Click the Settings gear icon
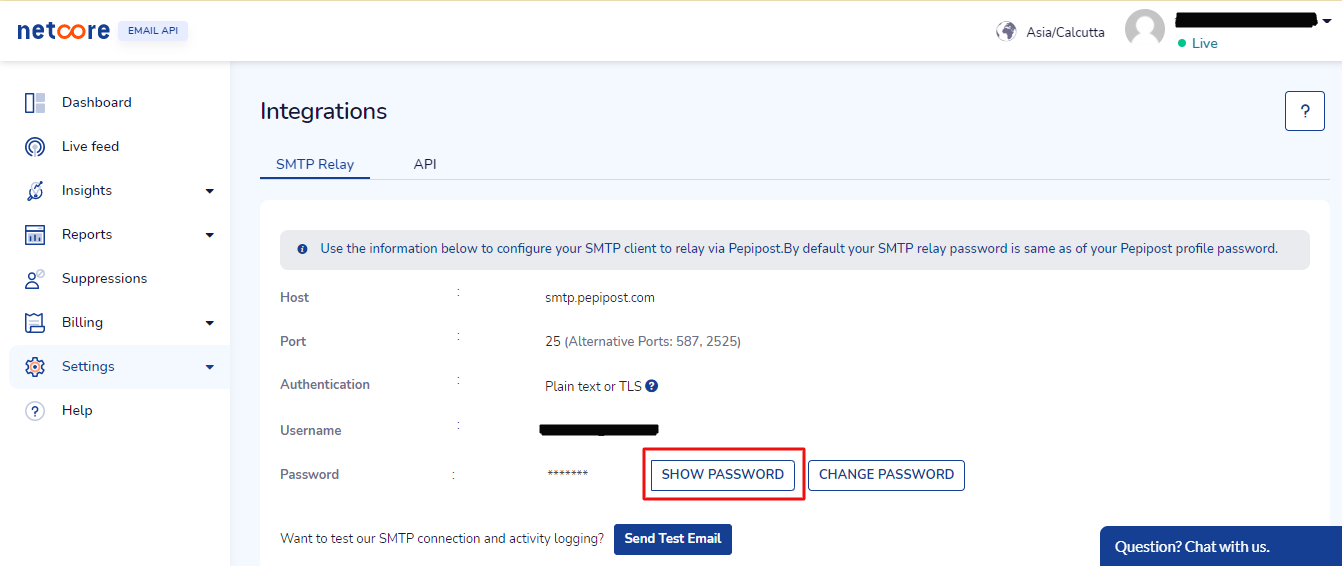The image size is (1342, 566). (35, 367)
